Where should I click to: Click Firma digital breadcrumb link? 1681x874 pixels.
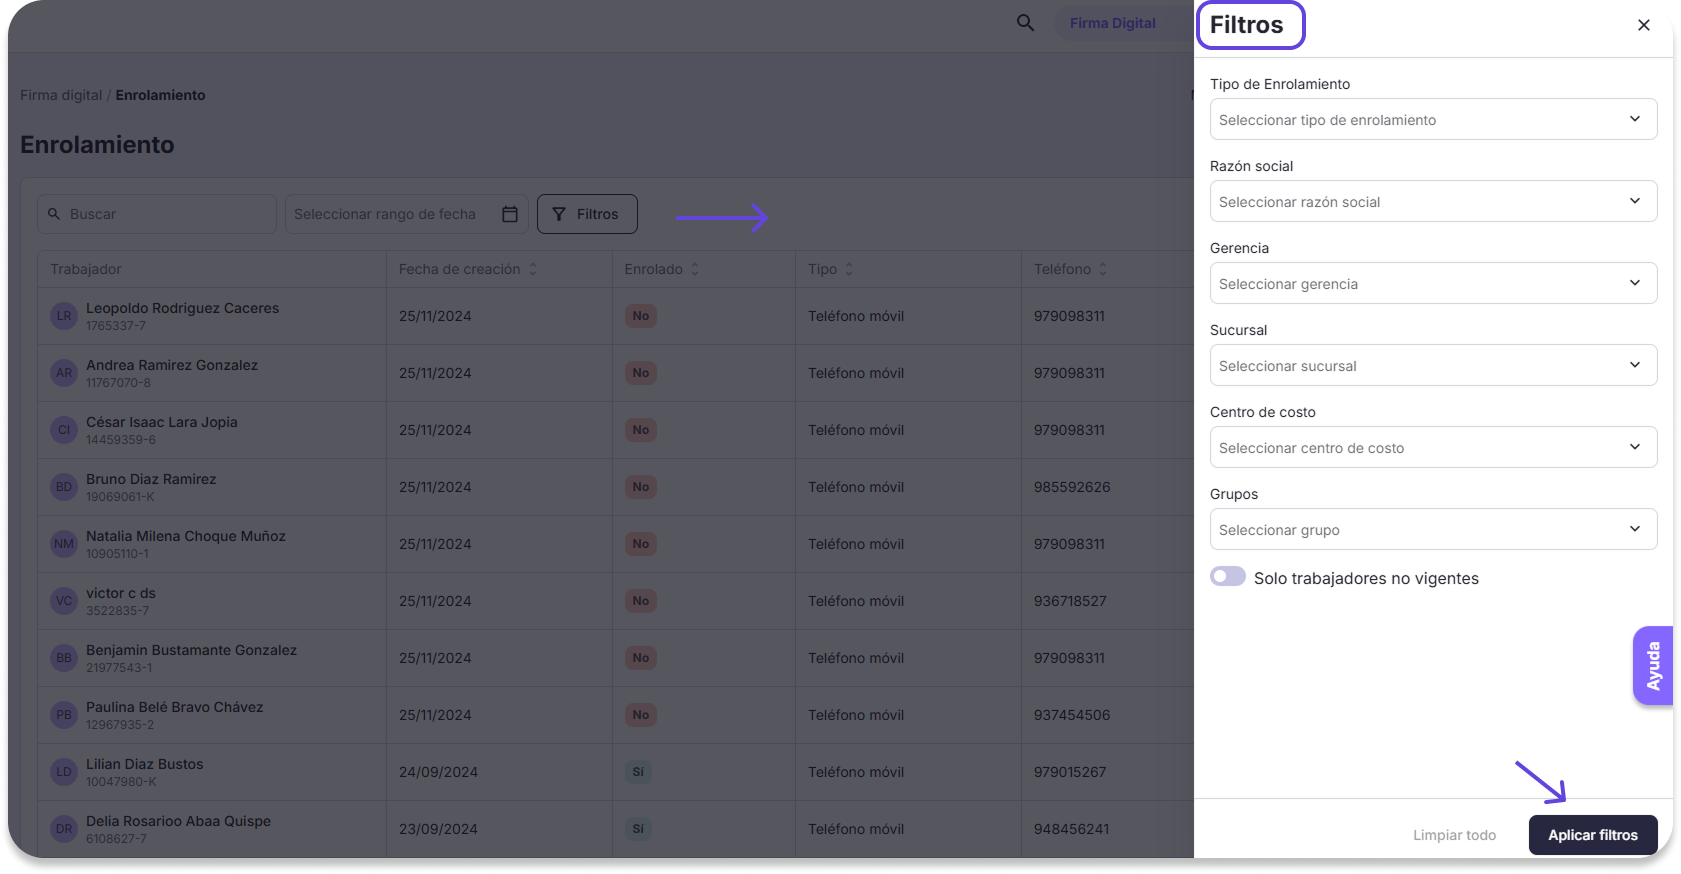pyautogui.click(x=61, y=95)
